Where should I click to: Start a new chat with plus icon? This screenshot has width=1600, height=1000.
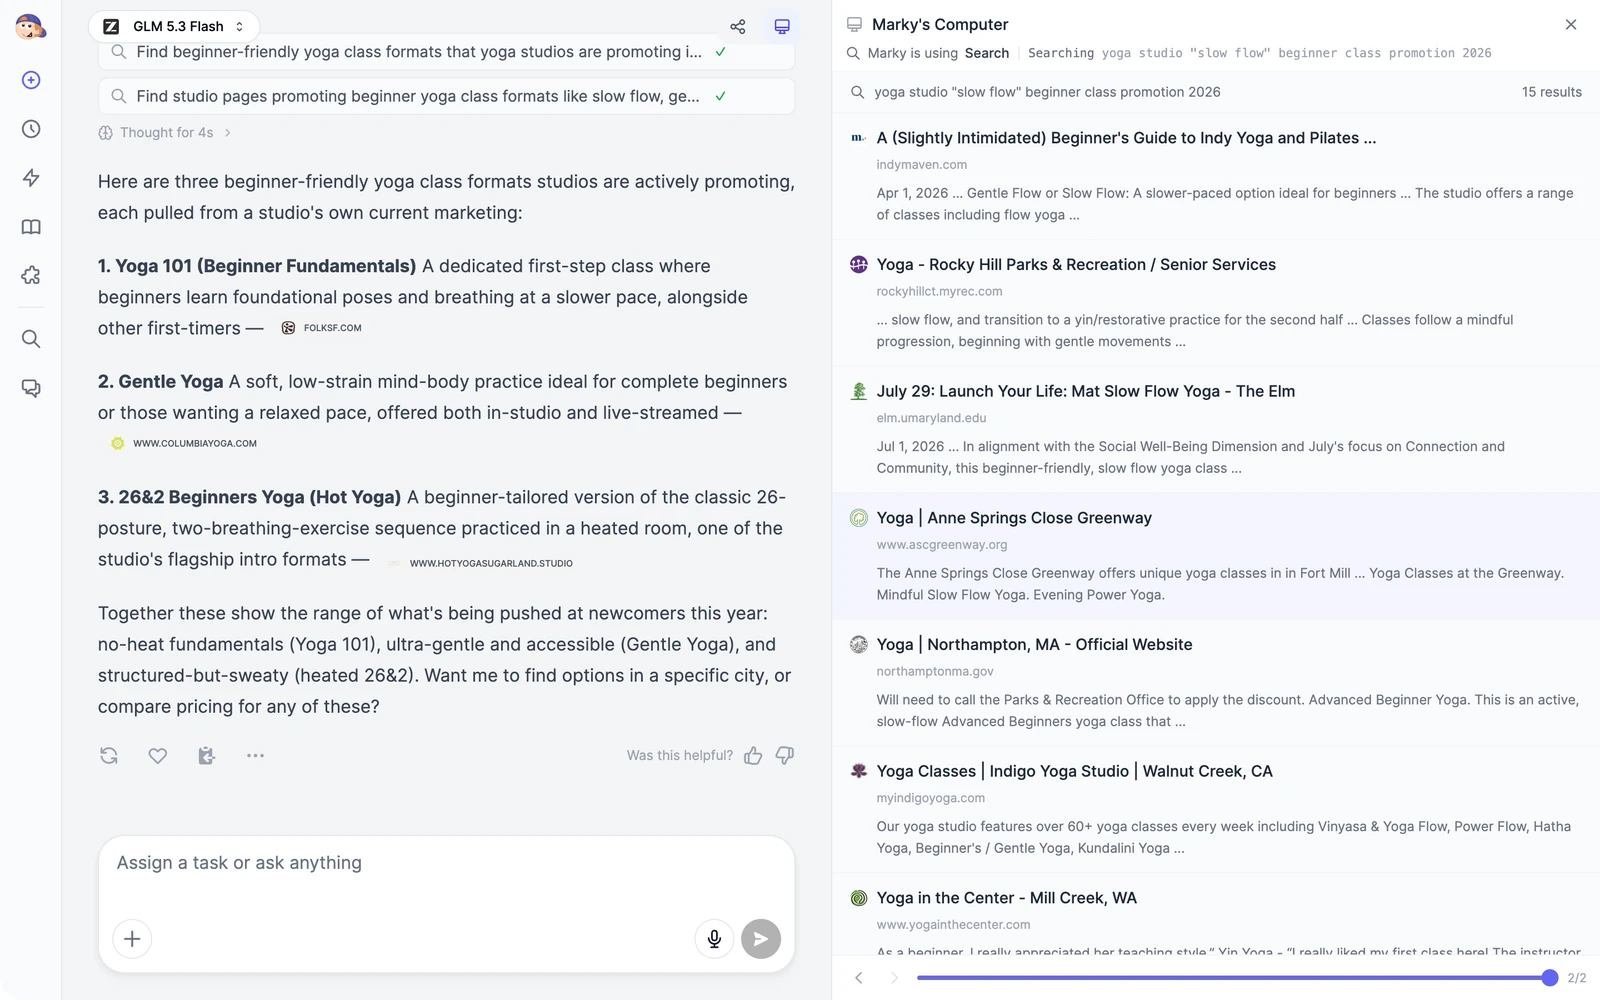[31, 80]
